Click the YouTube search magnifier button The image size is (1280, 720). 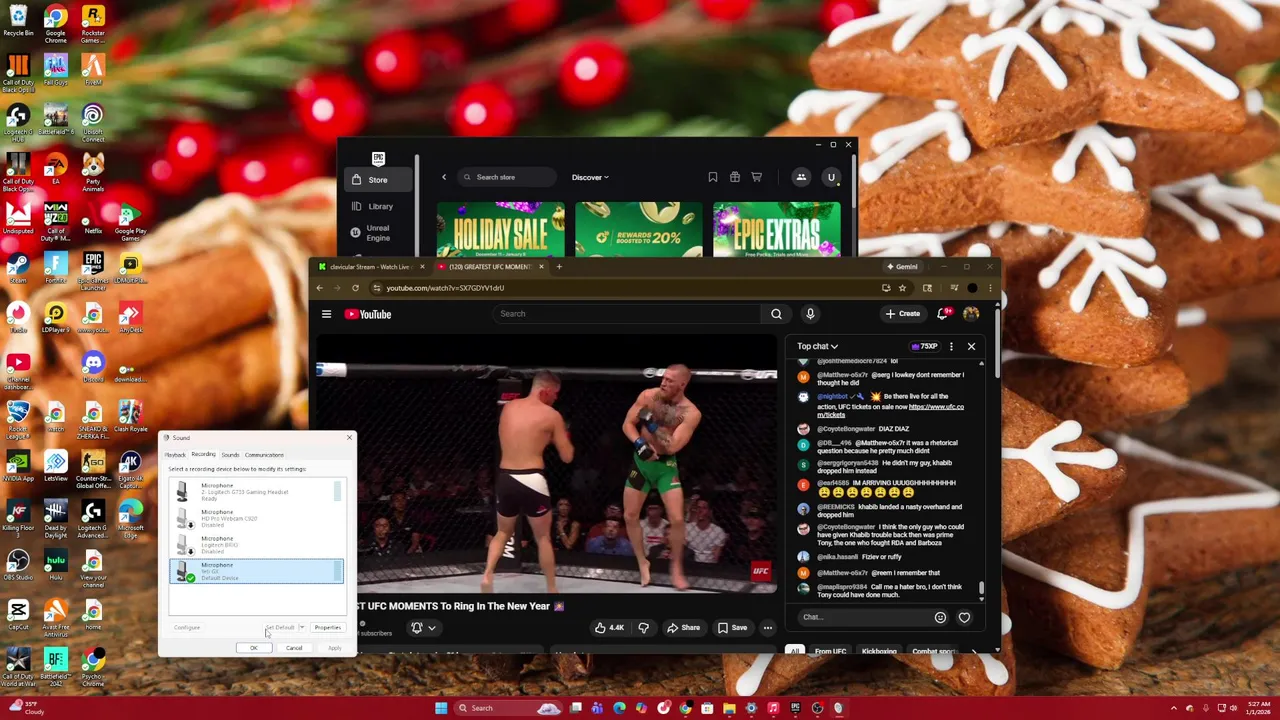pyautogui.click(x=776, y=314)
